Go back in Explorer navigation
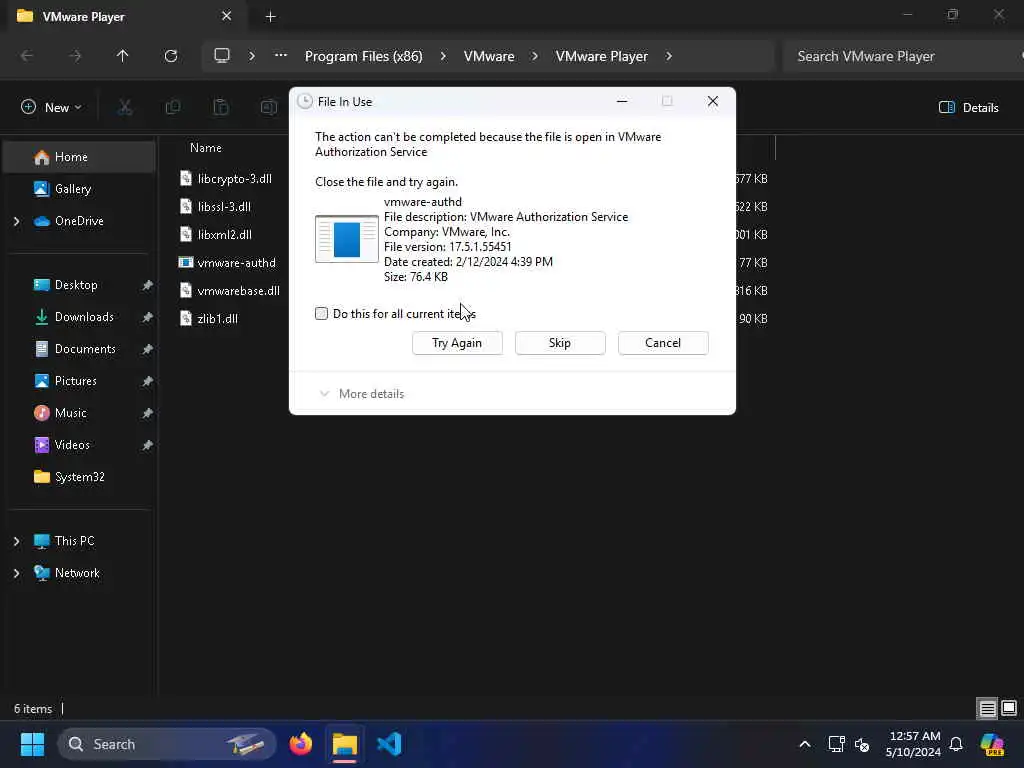1024x768 pixels. (x=27, y=56)
